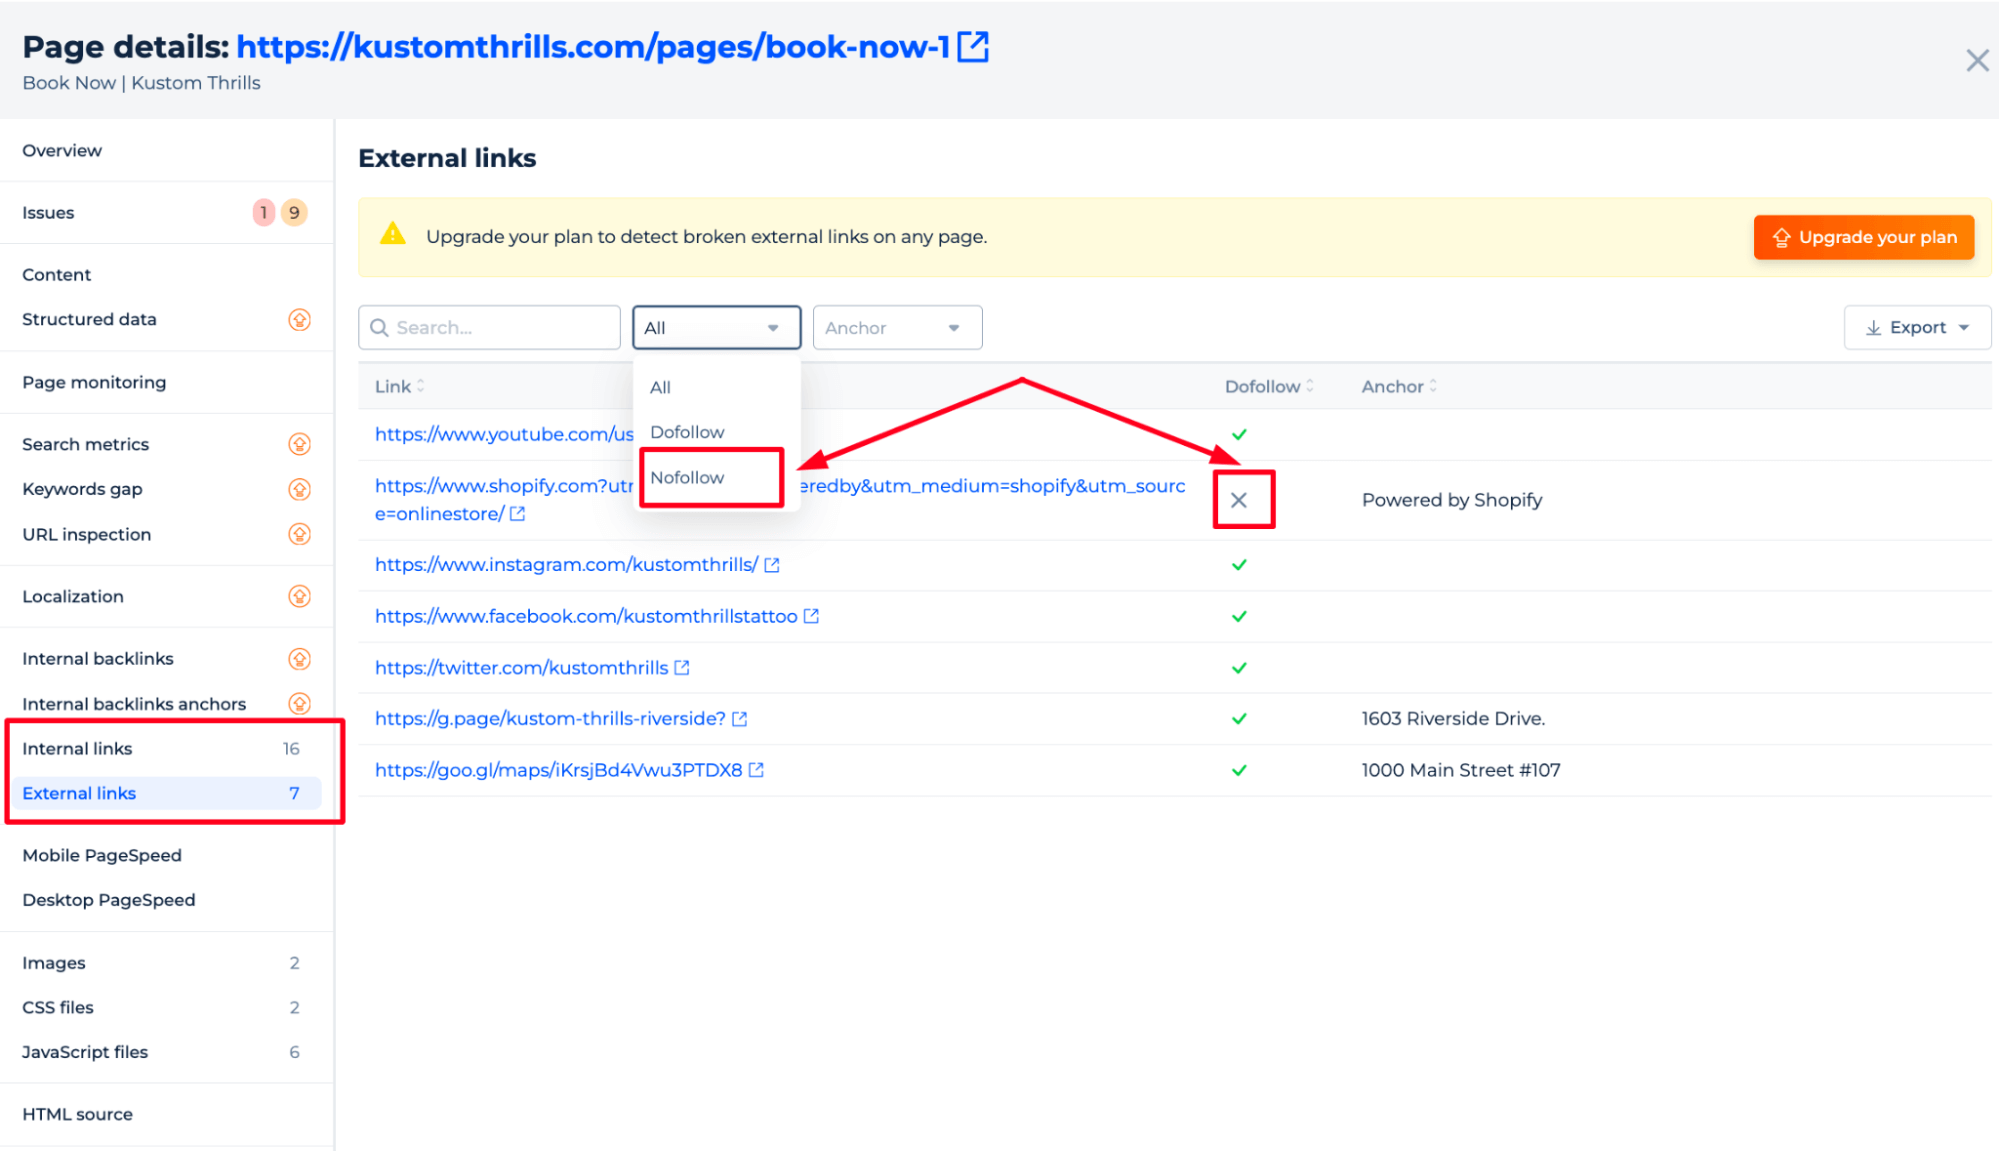Click the red issues badge showing 1

[x=263, y=212]
